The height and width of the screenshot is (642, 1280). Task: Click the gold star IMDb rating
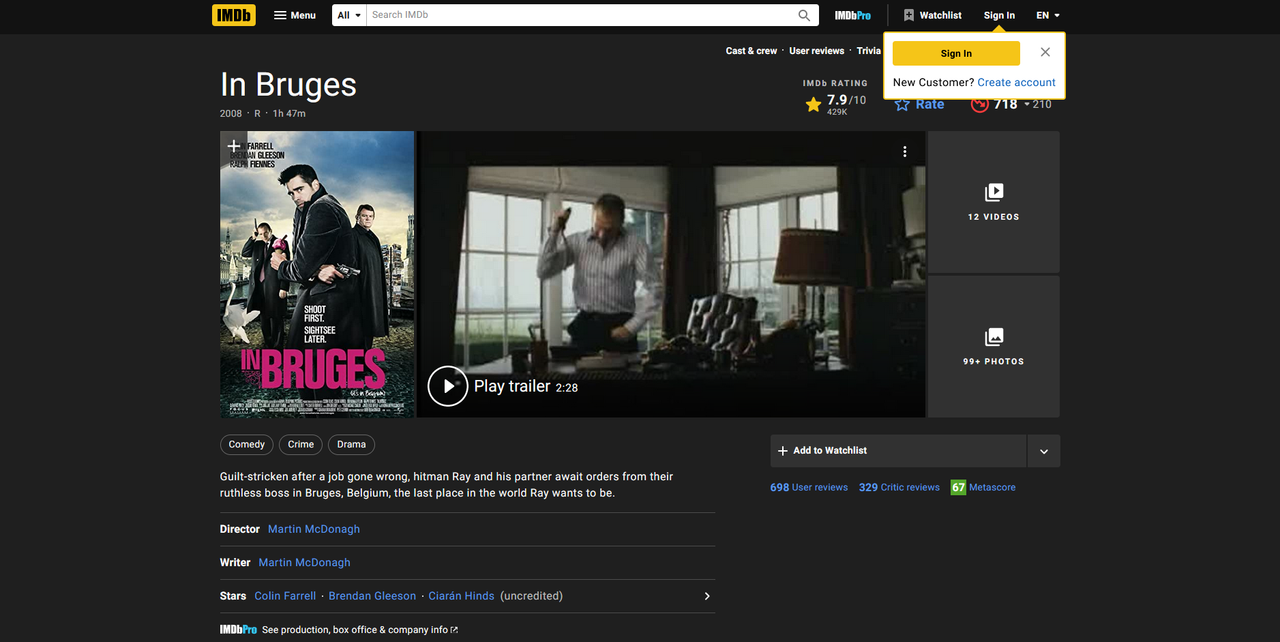[813, 104]
